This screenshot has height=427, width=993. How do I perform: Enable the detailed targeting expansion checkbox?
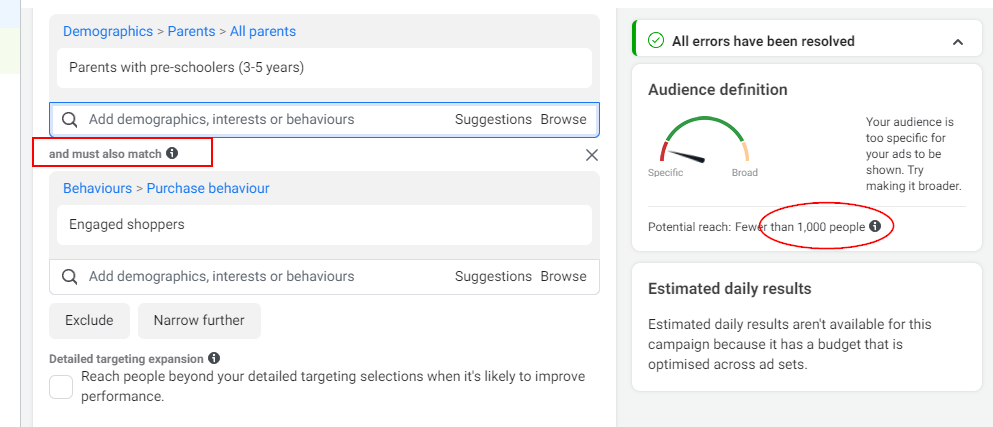tap(61, 387)
